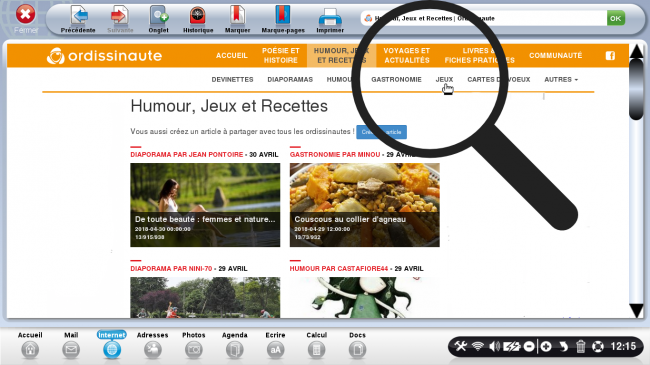Open Adresses in the dock

[x=153, y=349]
